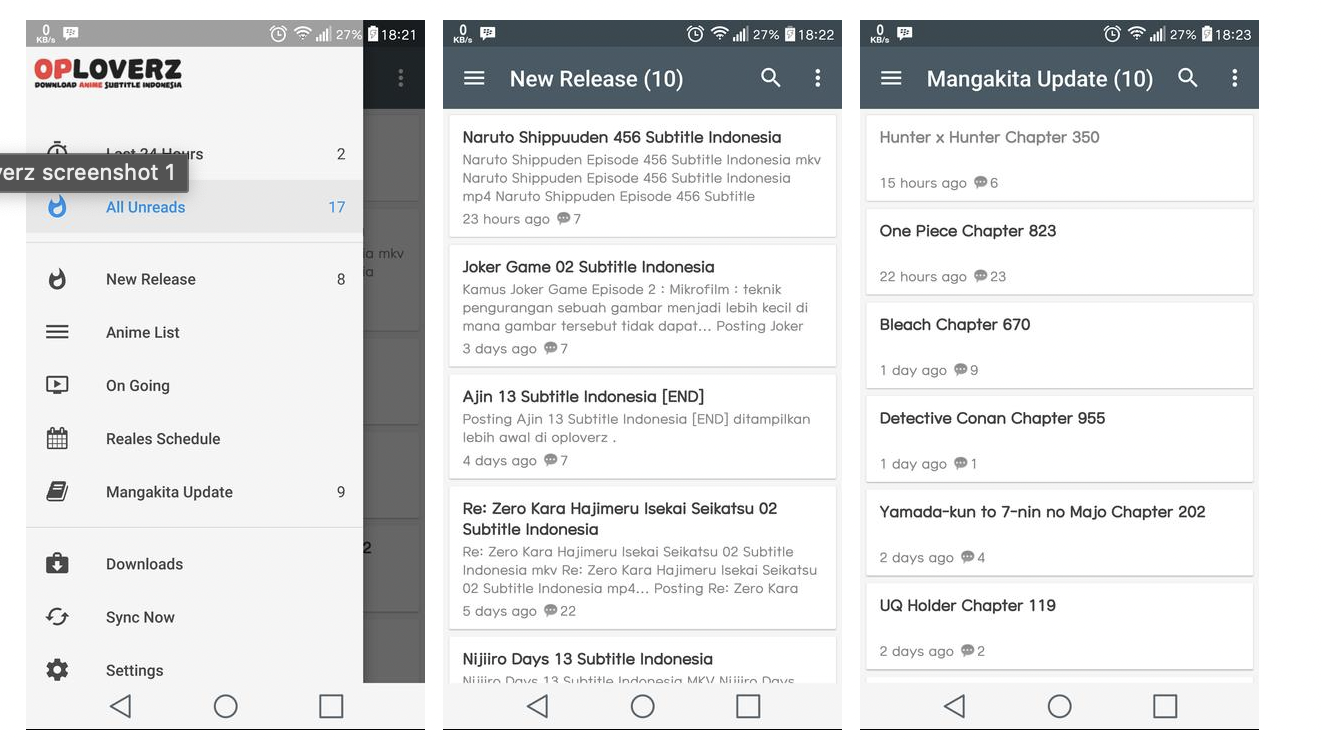This screenshot has height=740, width=1322.
Task: Click the calendar icon beside Reales Schedule
Action: point(58,438)
